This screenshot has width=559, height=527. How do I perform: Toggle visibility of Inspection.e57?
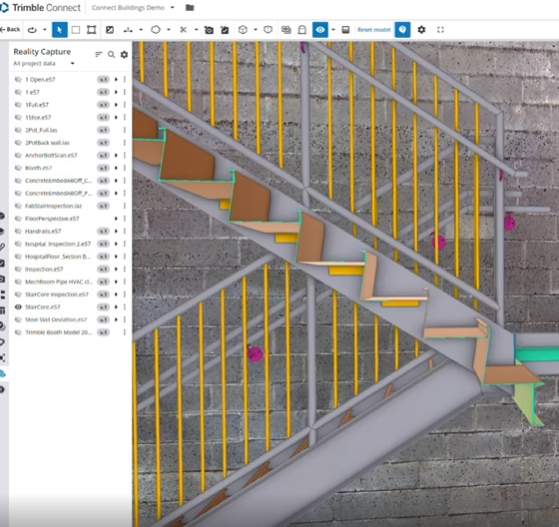pos(18,269)
